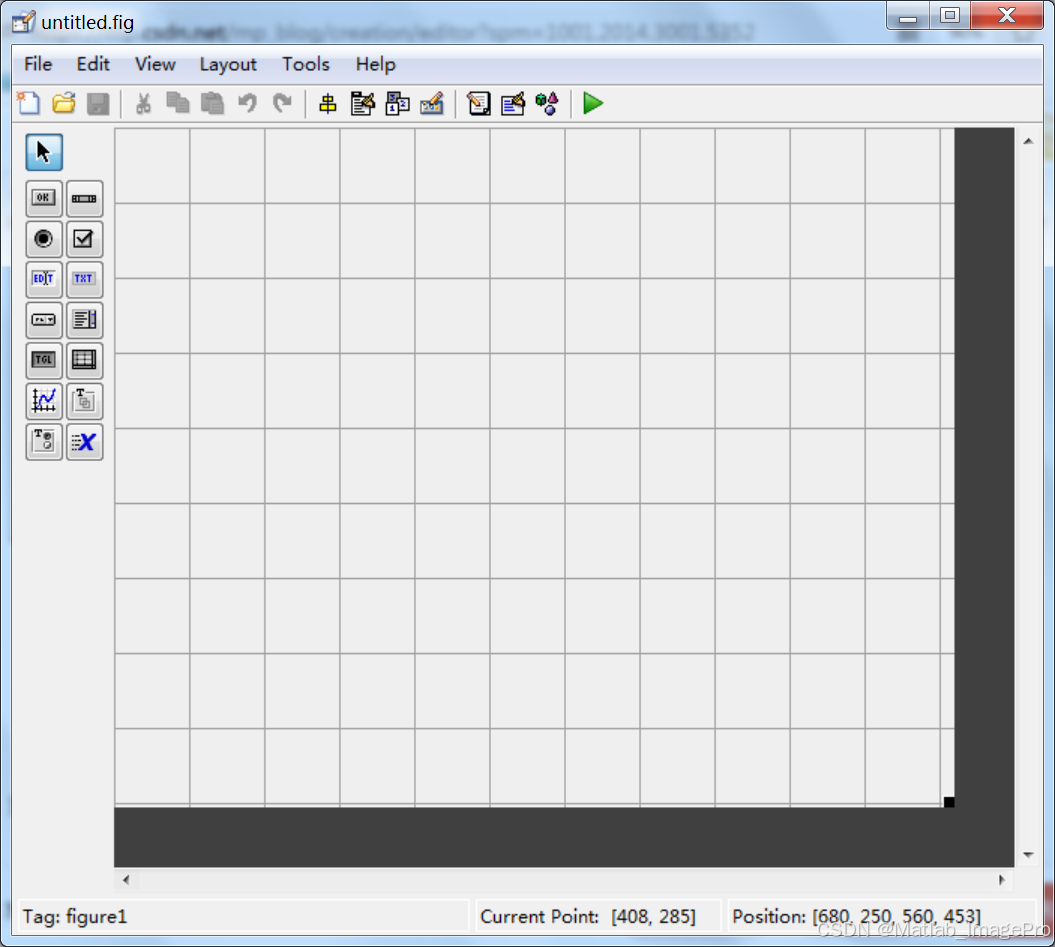
Task: Undo the last action
Action: tap(248, 104)
